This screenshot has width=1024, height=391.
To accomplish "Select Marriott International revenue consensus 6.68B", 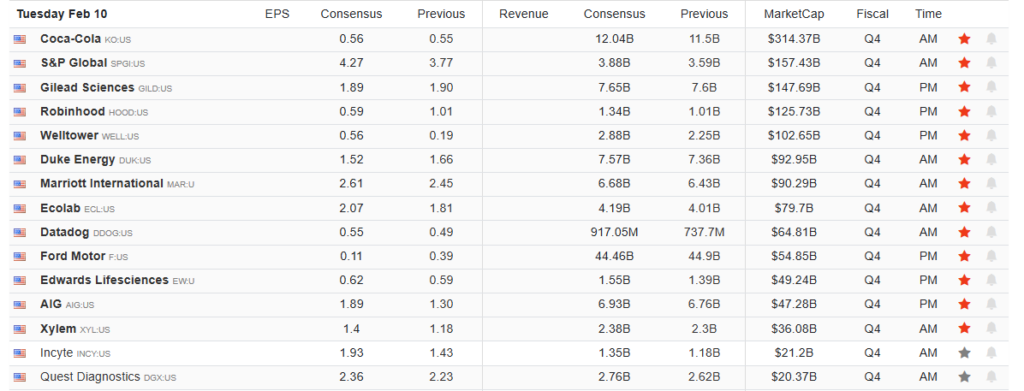I will click(x=615, y=184).
